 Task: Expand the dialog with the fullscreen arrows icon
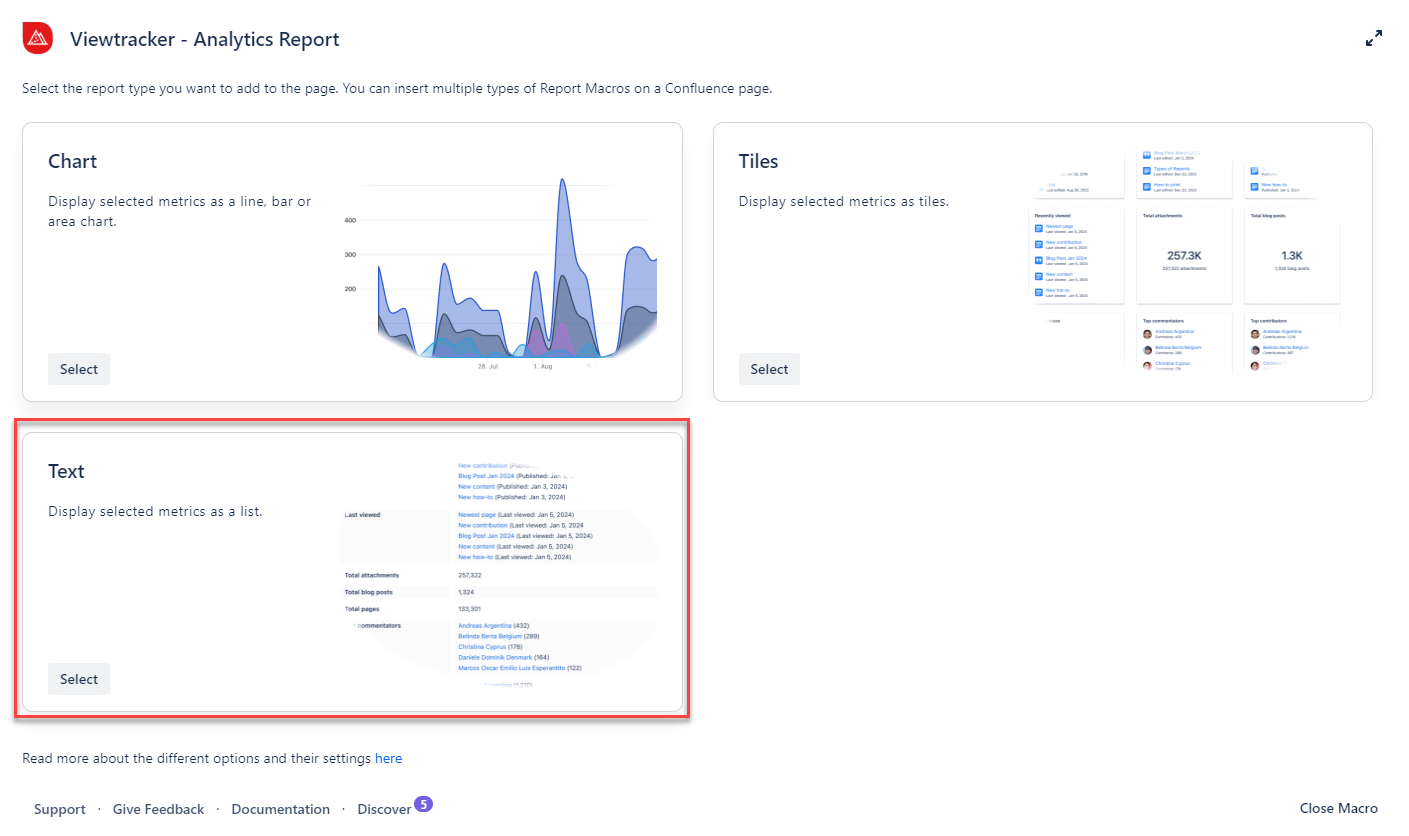(1374, 39)
